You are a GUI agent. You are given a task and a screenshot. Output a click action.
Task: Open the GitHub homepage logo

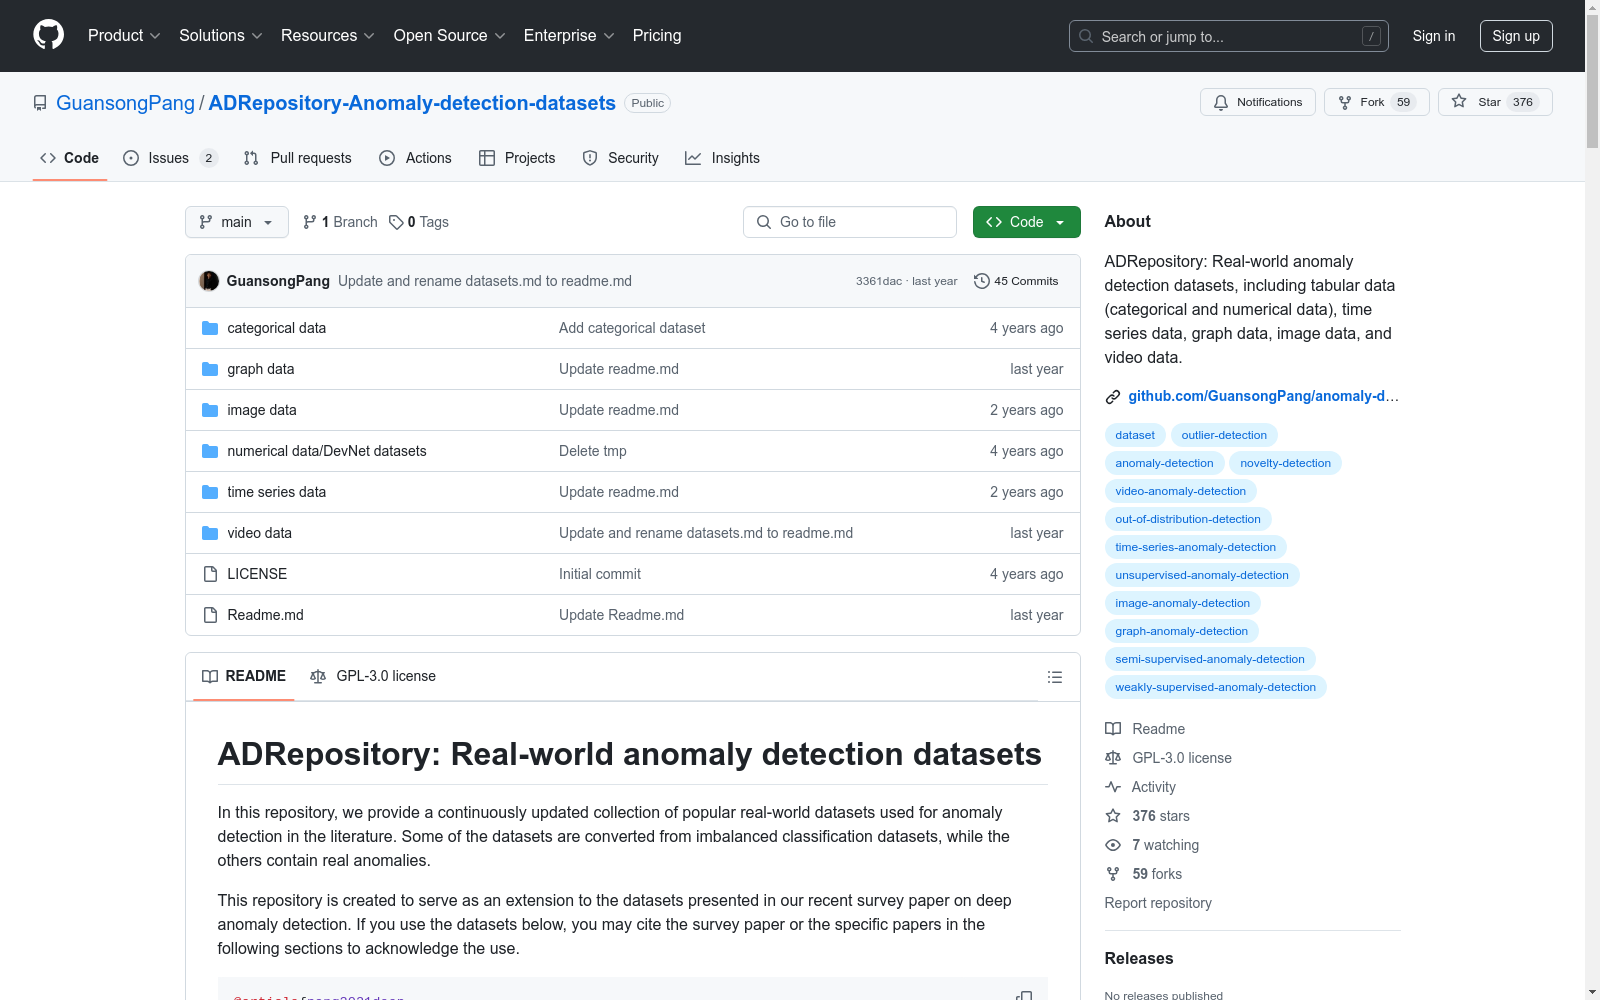coord(48,35)
